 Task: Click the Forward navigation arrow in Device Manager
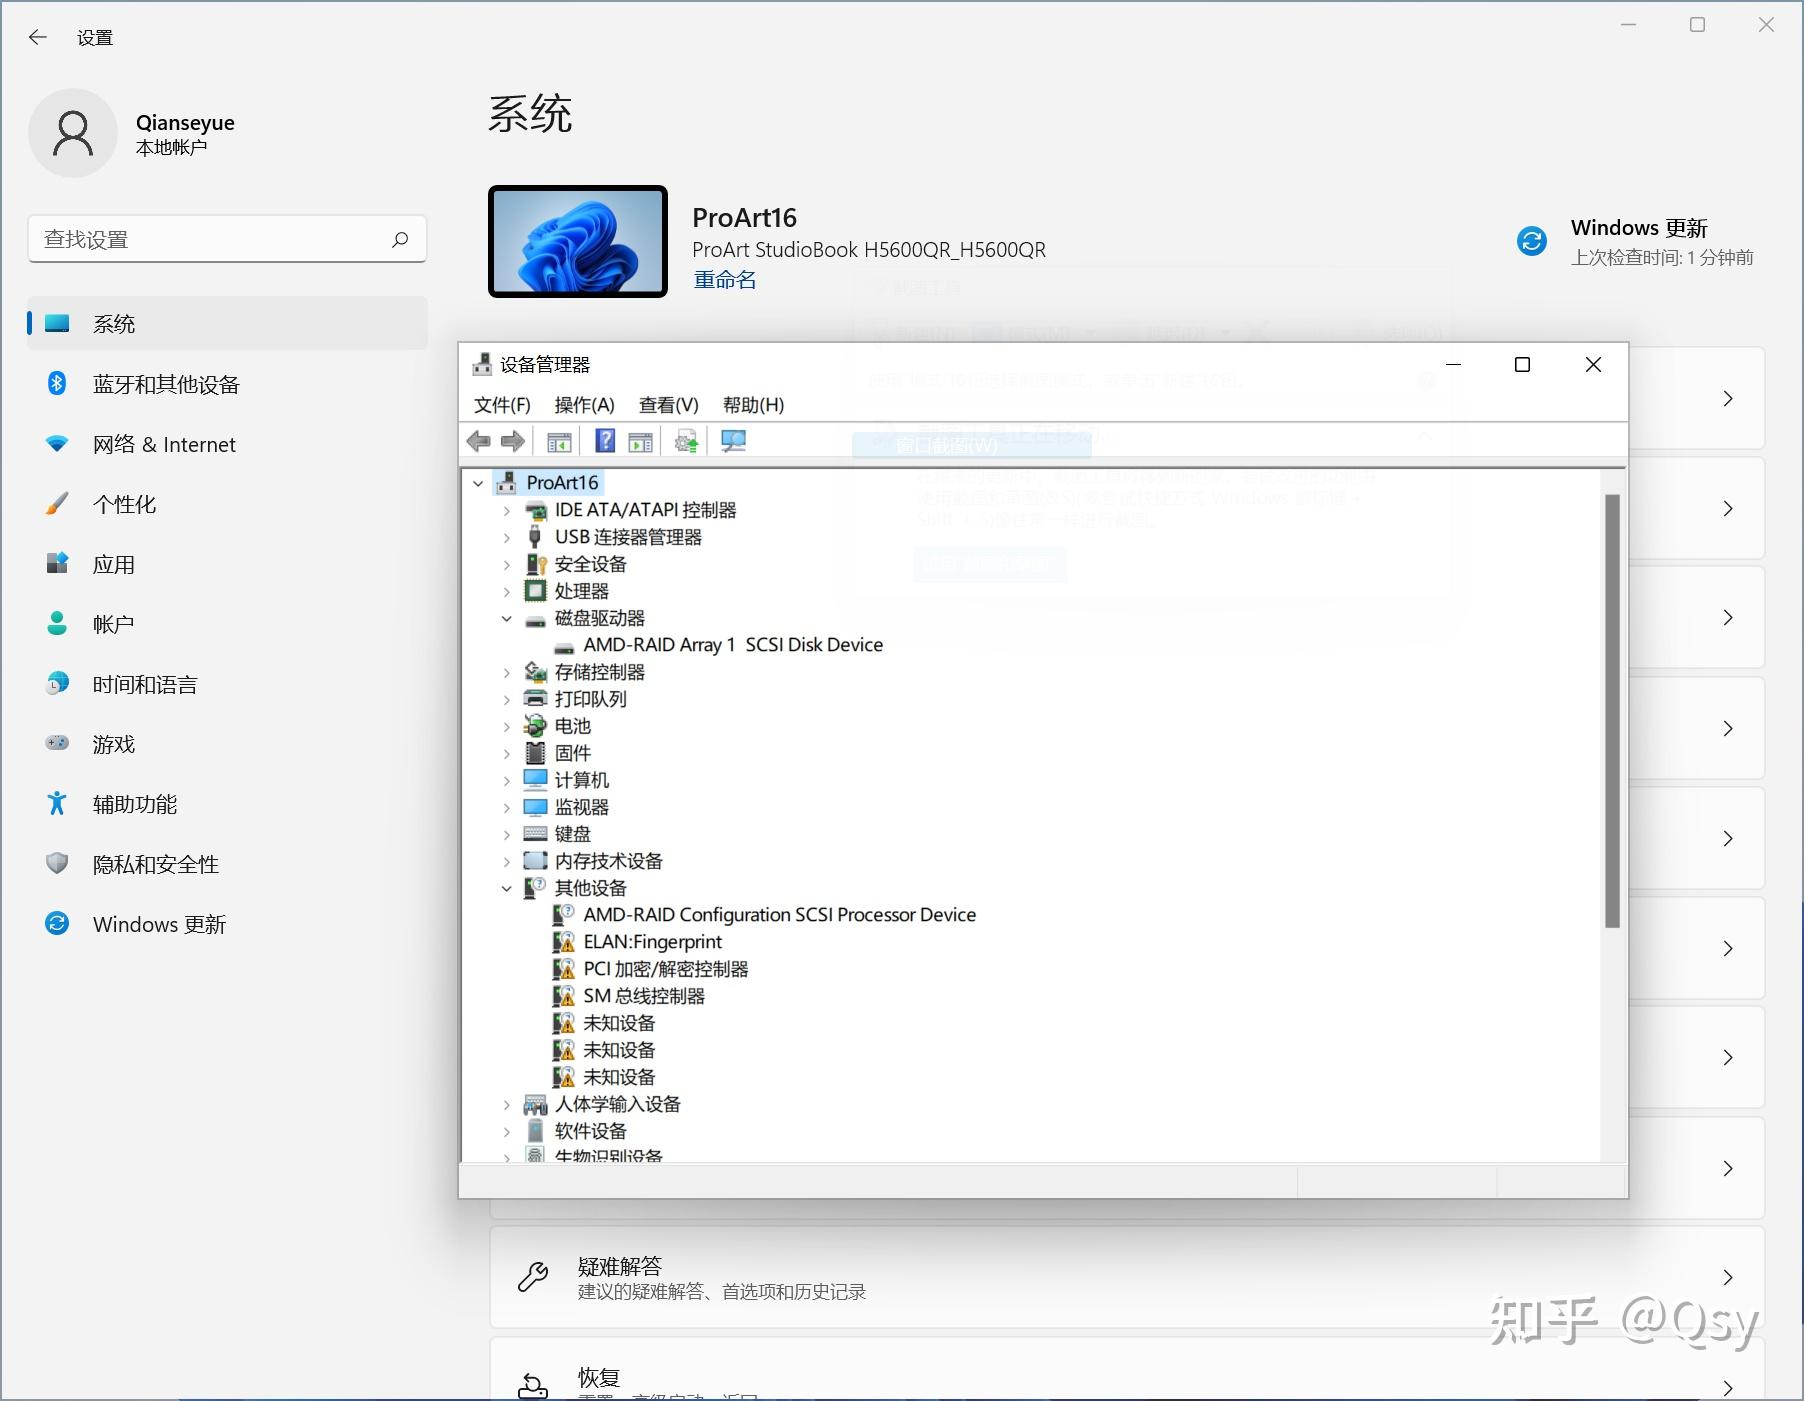513,440
